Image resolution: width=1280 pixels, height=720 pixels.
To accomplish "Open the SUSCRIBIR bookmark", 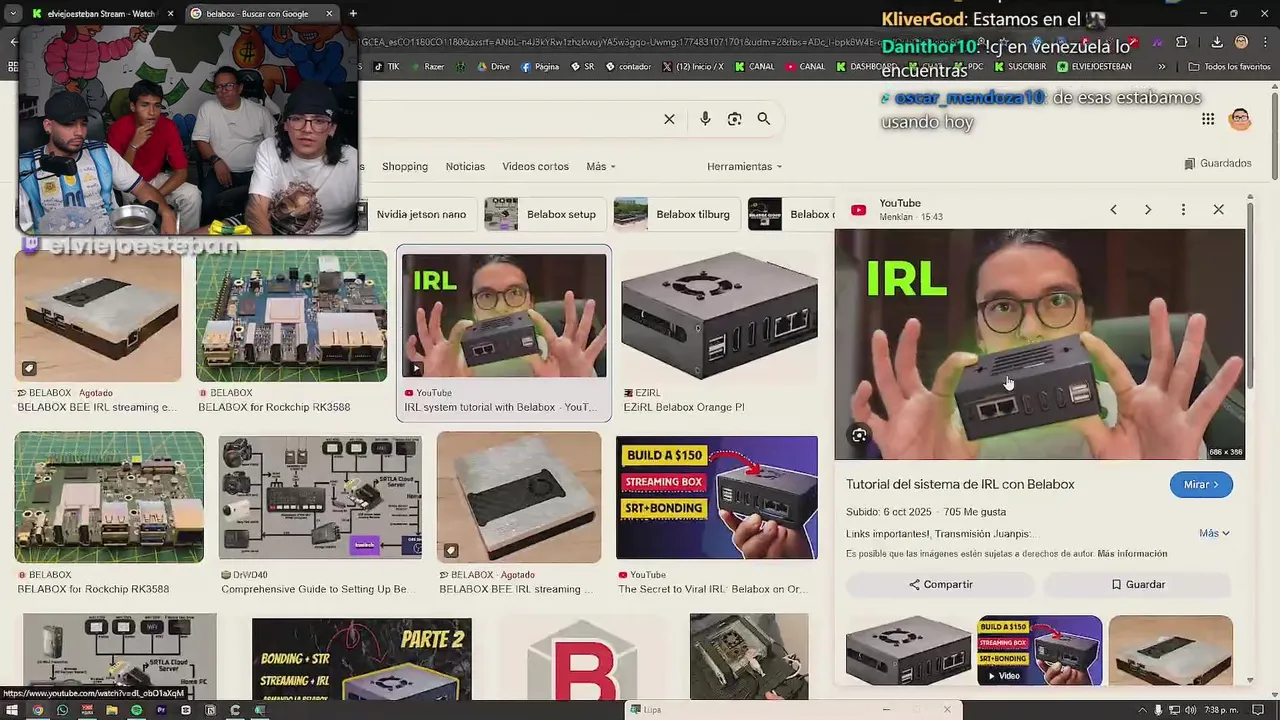I will point(1018,67).
